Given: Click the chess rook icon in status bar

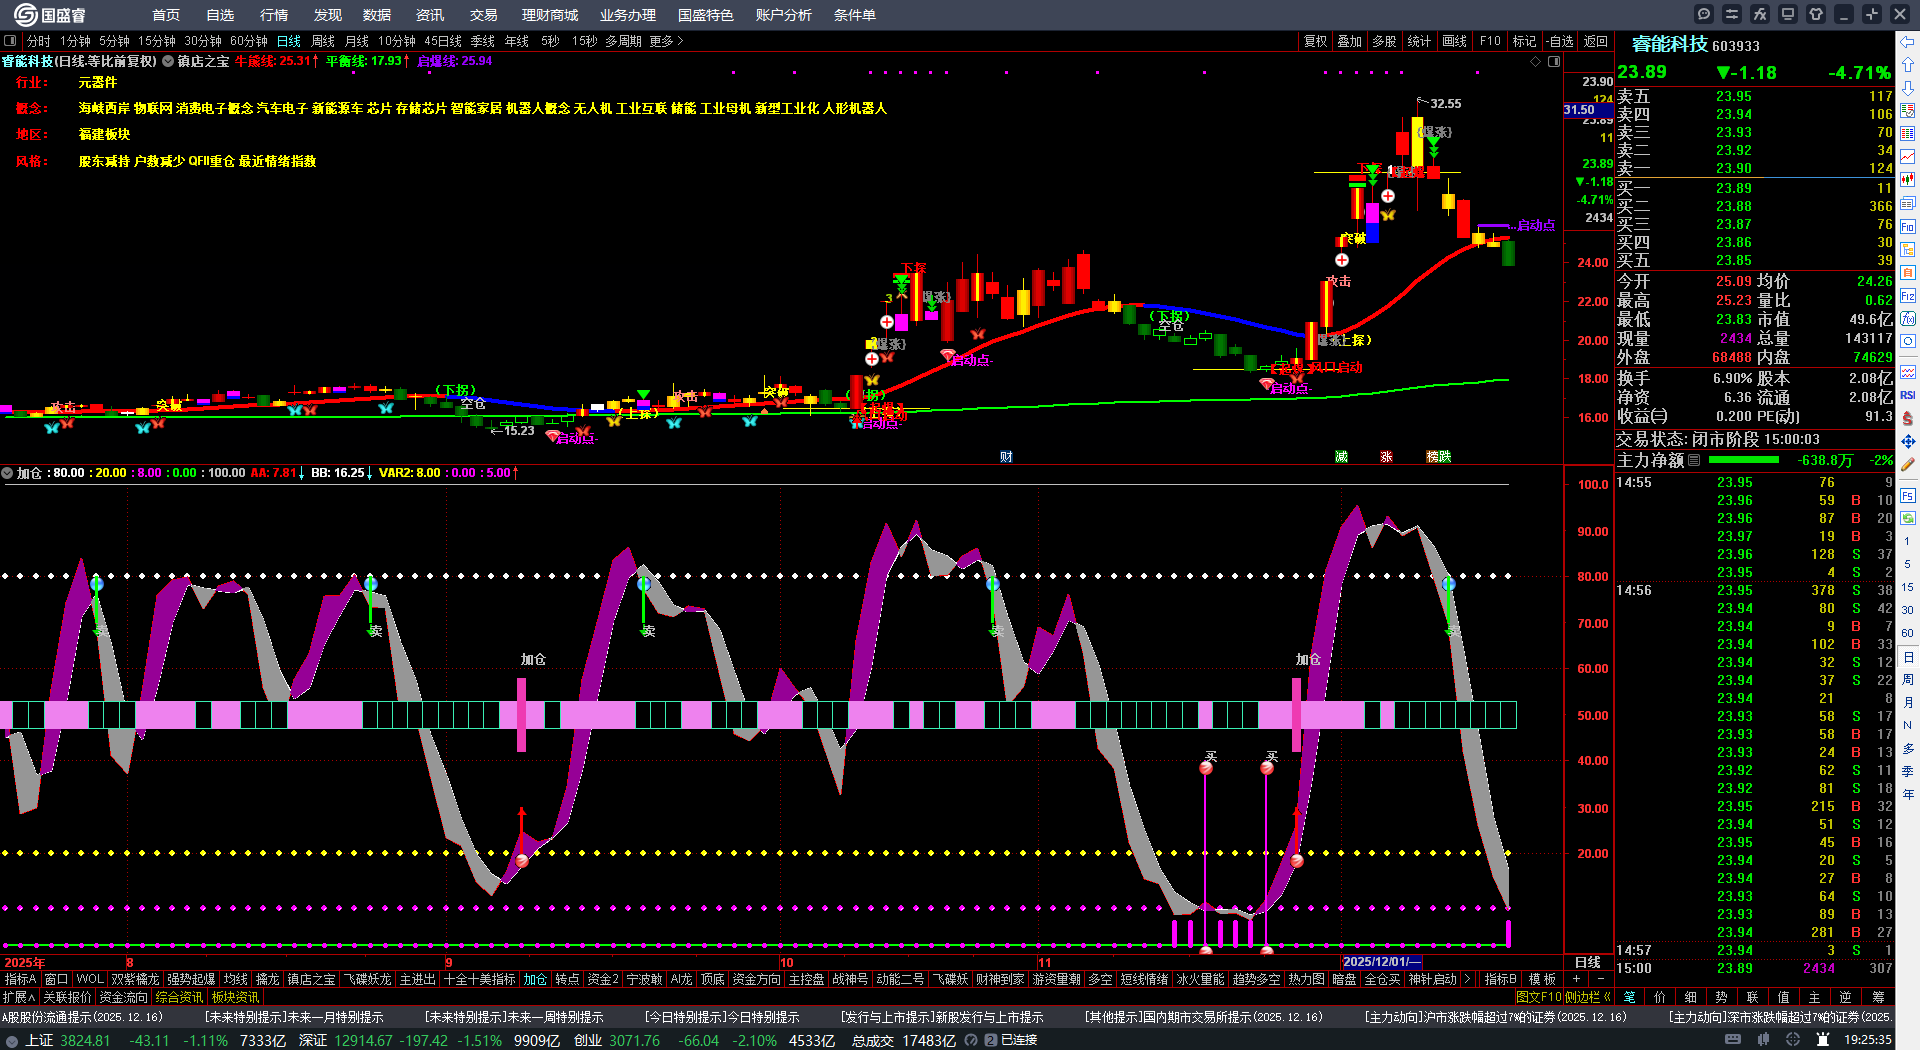Looking at the screenshot, I should pos(1823,1040).
